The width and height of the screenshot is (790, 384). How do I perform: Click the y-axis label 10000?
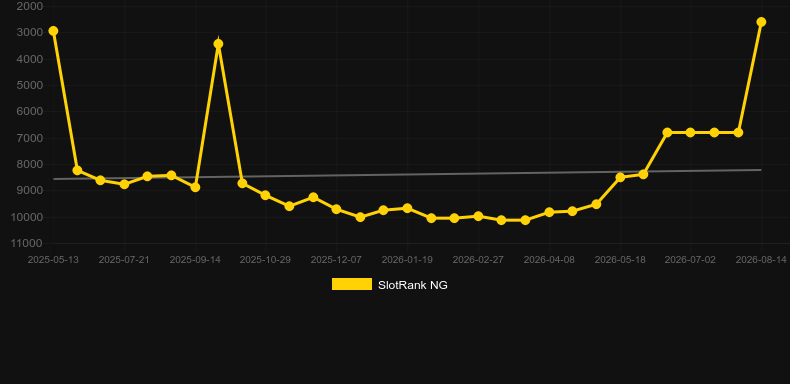pos(27,217)
